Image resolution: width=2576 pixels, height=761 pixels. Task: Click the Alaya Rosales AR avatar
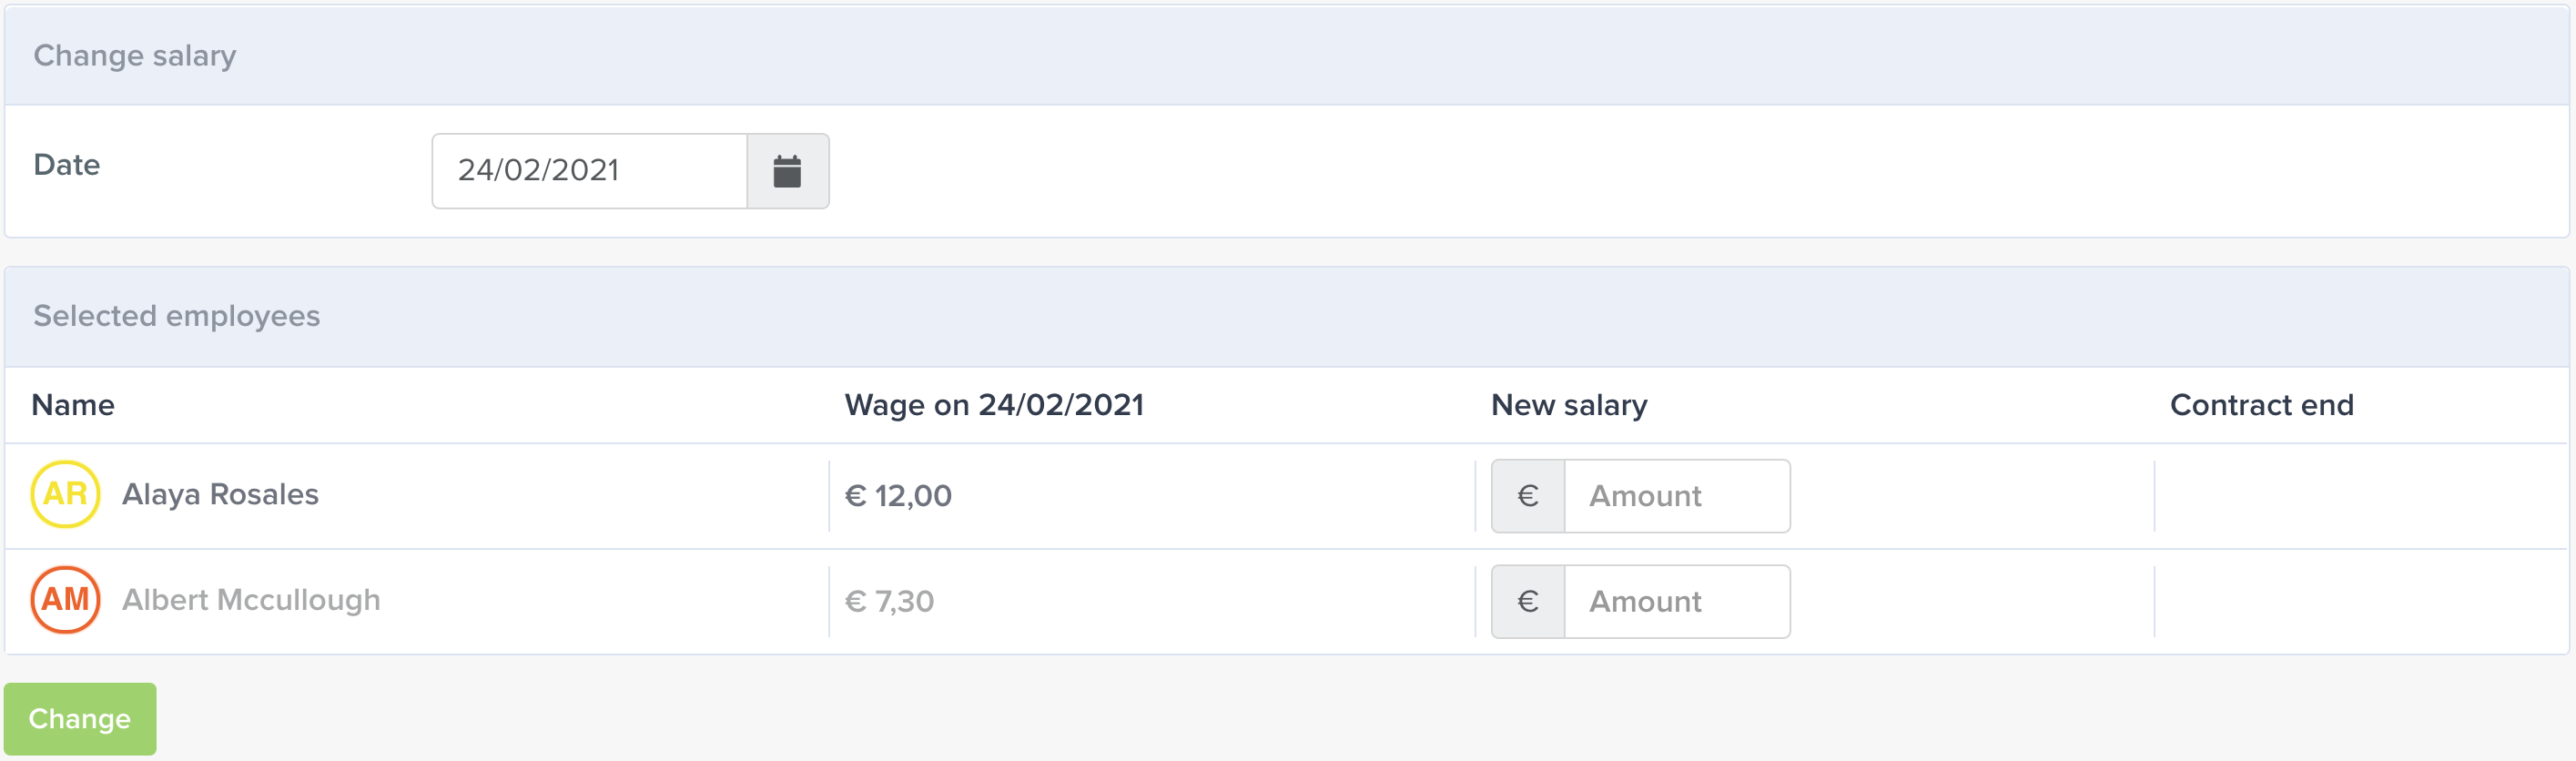pyautogui.click(x=65, y=494)
